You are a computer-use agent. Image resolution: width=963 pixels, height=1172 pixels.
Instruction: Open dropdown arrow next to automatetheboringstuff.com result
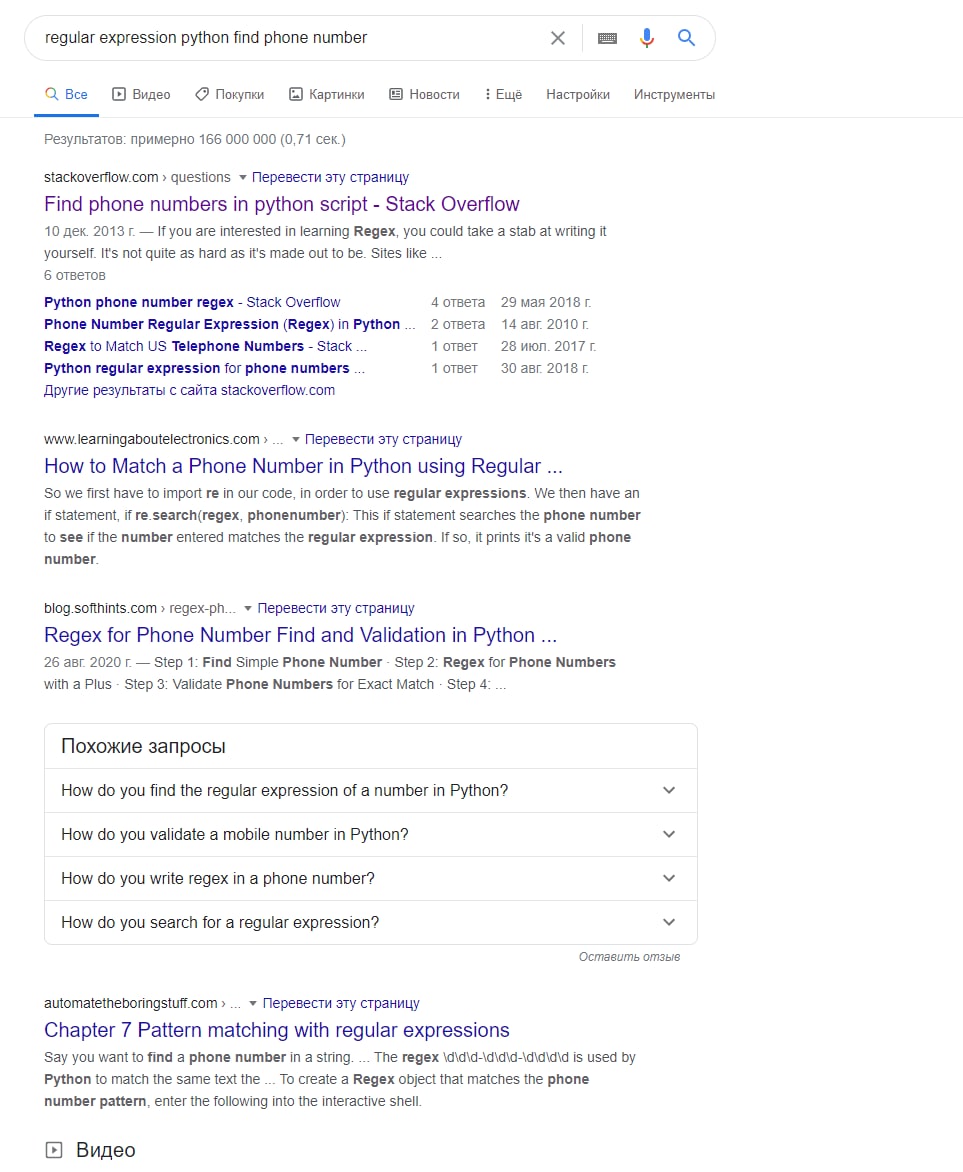253,1003
